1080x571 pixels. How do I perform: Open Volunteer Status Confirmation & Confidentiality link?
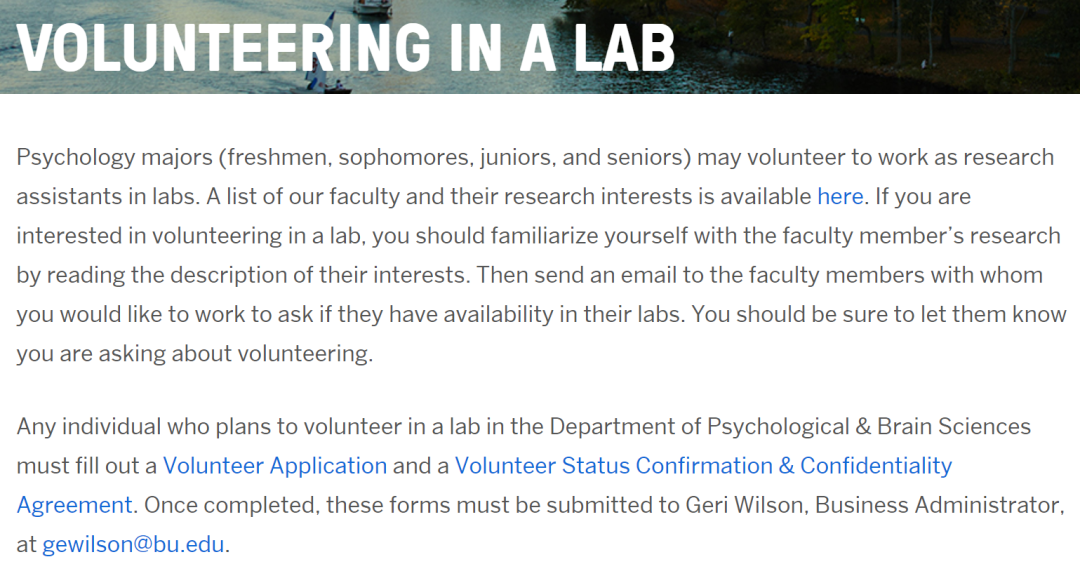pyautogui.click(x=703, y=466)
